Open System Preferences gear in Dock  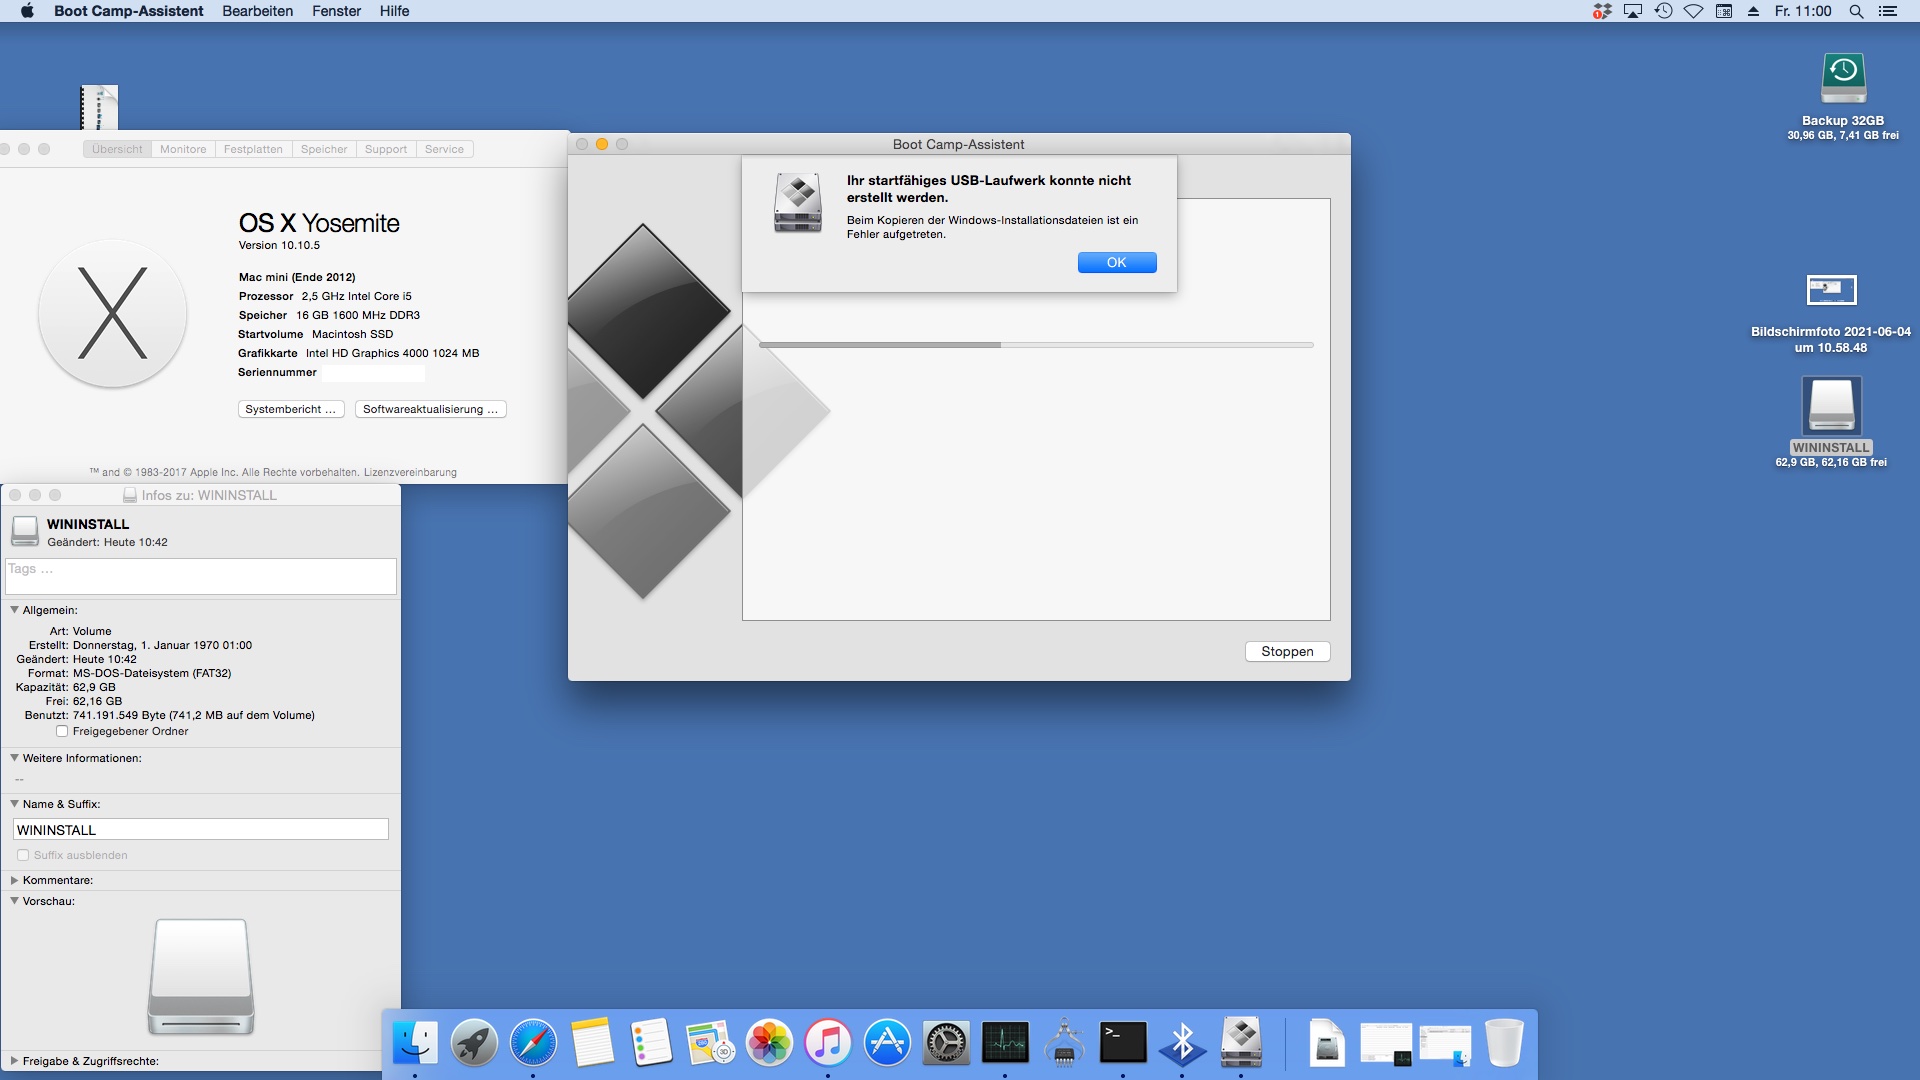[946, 1042]
